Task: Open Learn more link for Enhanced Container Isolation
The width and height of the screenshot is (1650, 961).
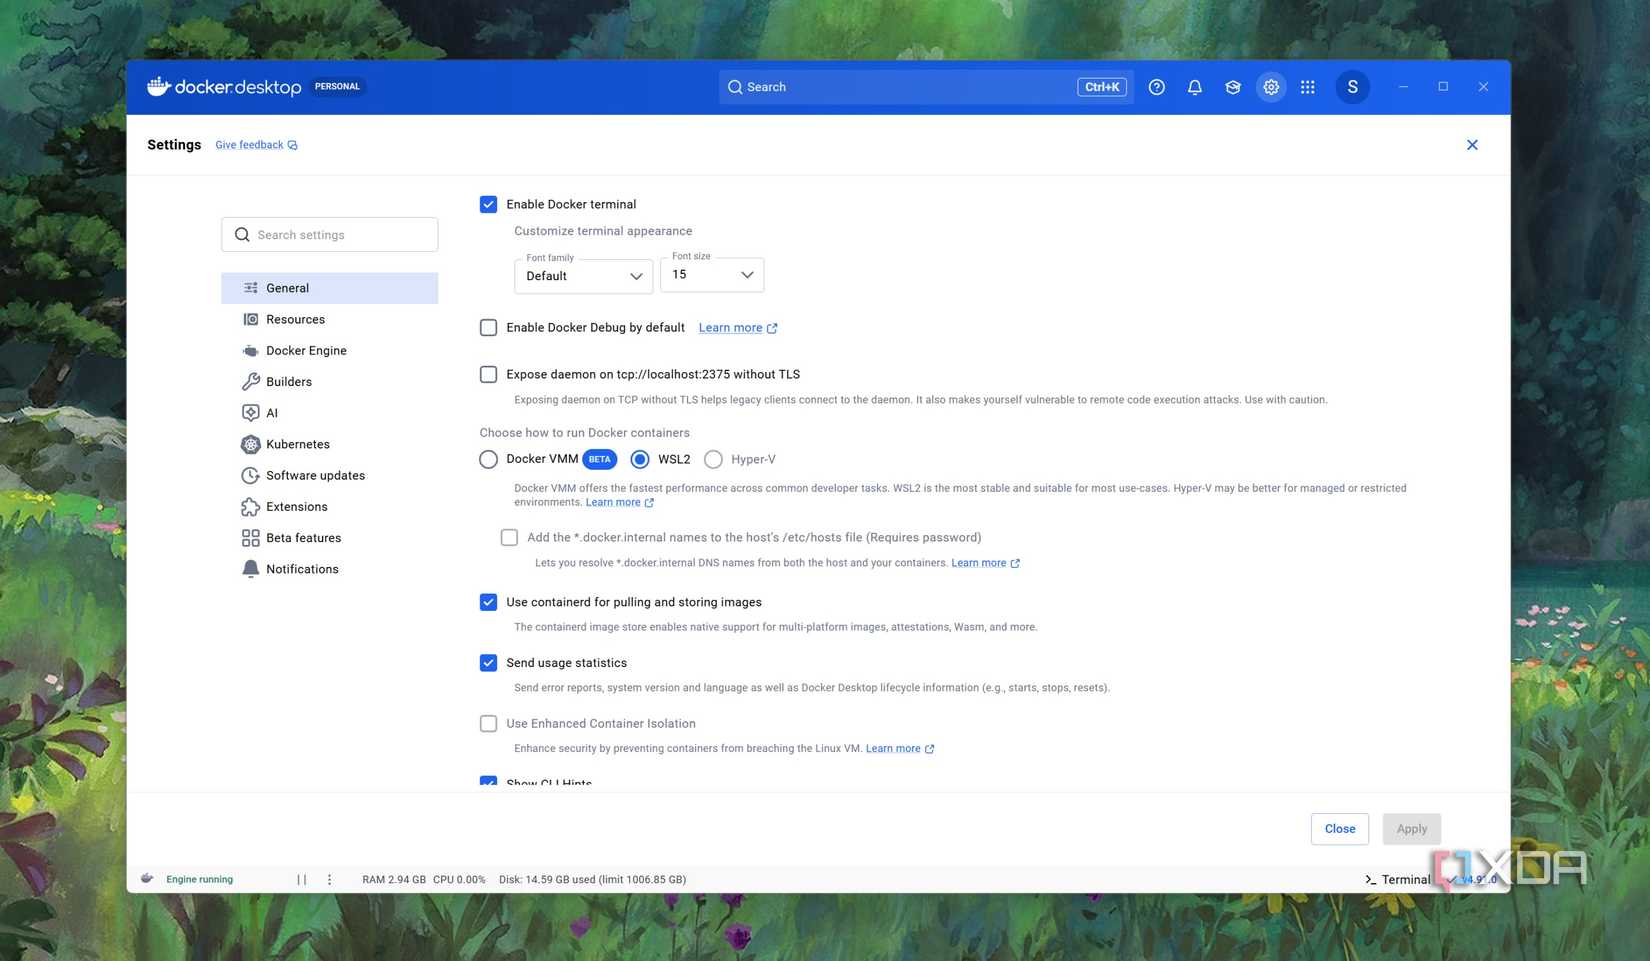Action: [900, 749]
